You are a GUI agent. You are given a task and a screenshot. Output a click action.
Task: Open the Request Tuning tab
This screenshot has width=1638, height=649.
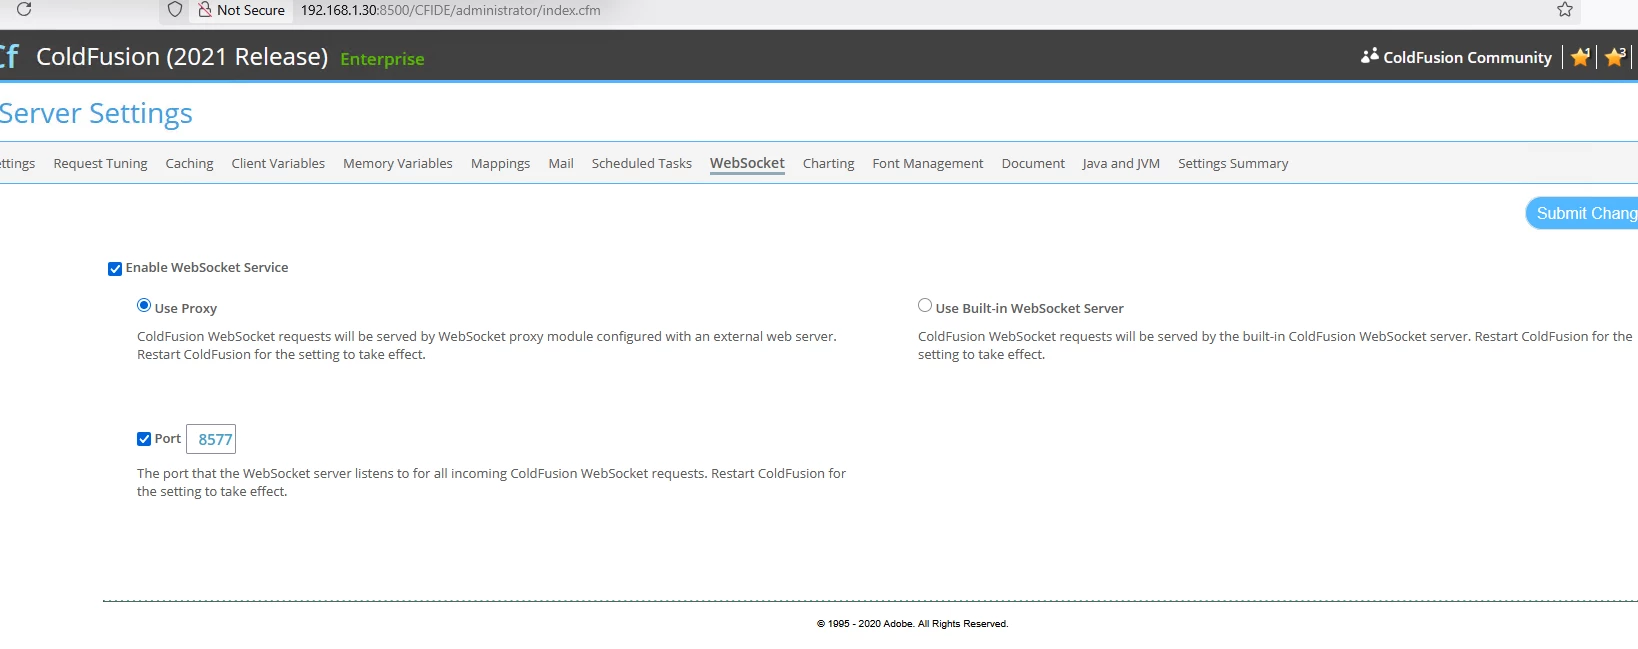[x=100, y=164]
